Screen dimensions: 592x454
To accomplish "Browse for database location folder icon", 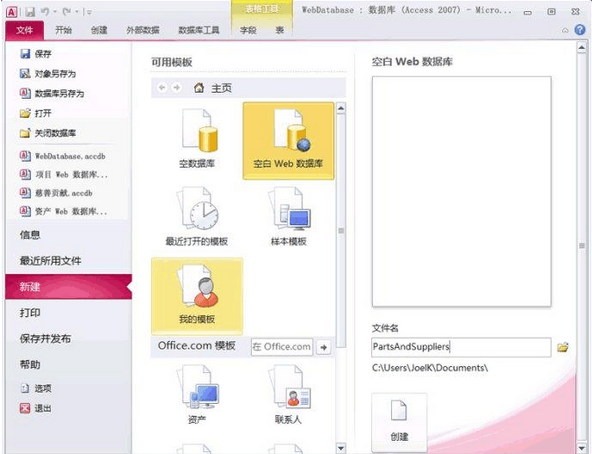I will (x=563, y=347).
